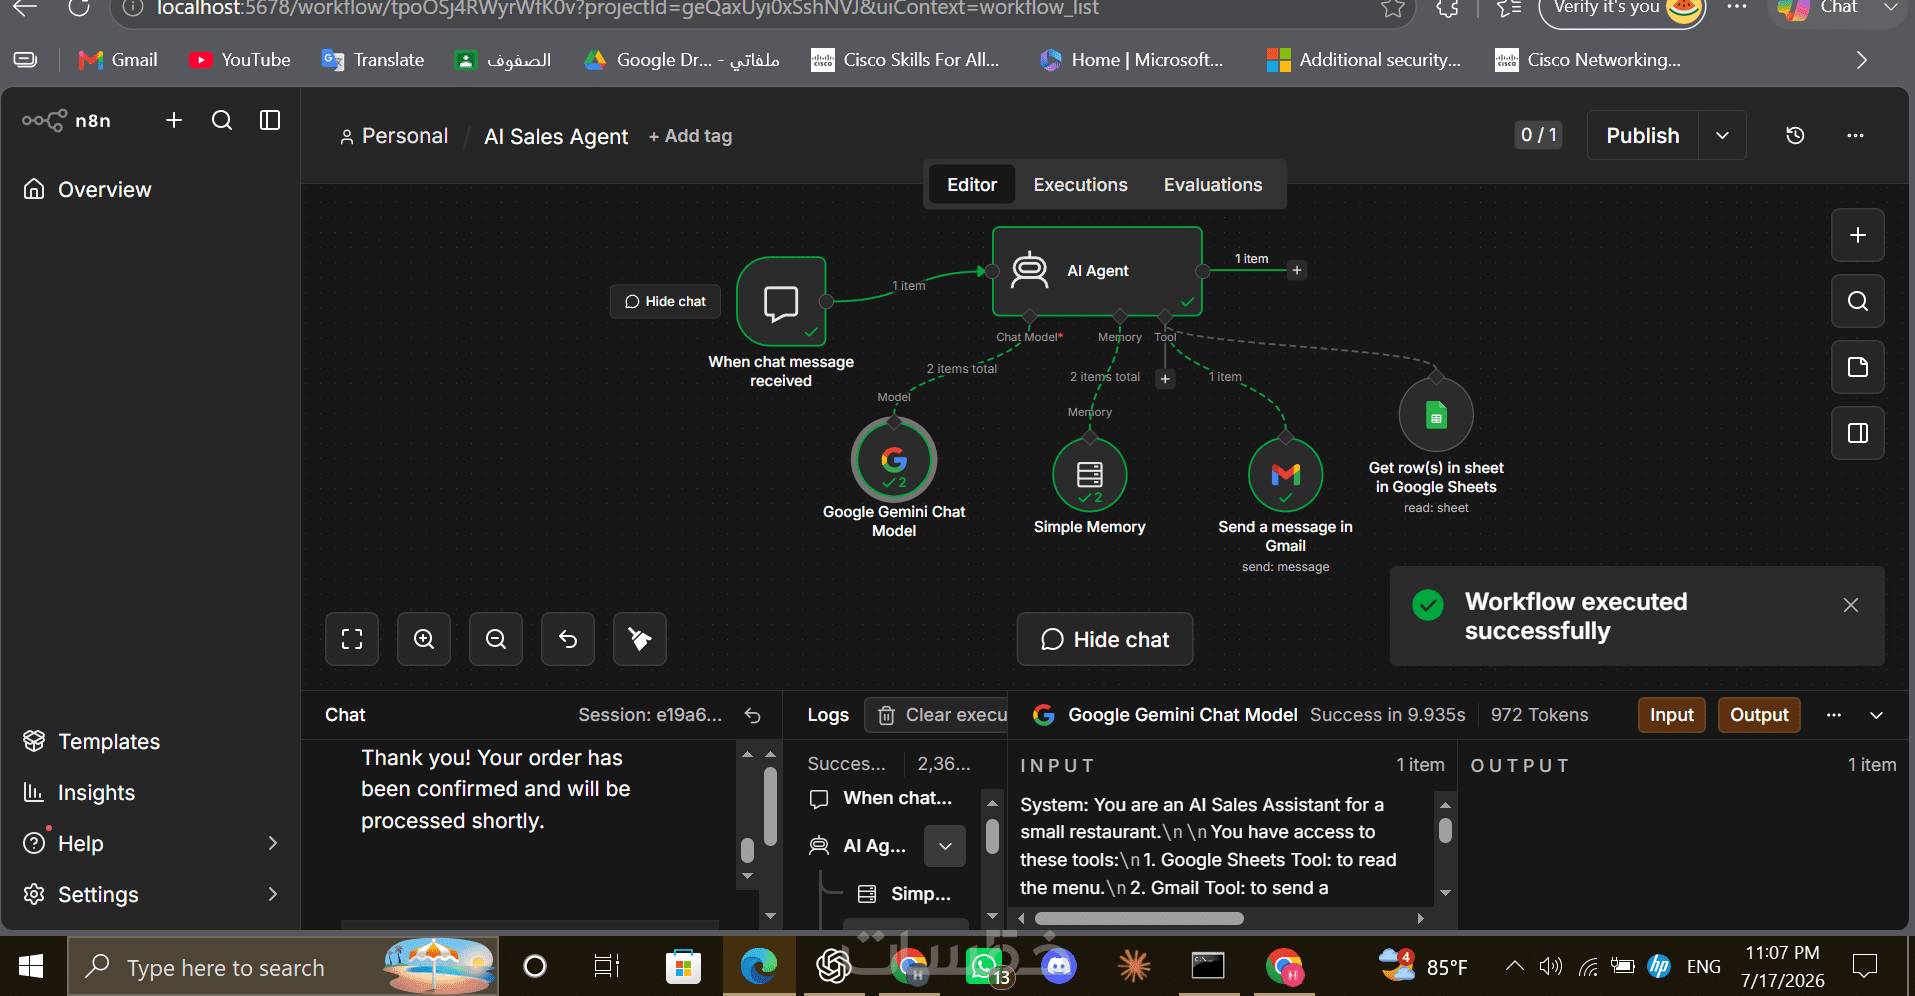Viewport: 1915px width, 996px height.
Task: Open the Windows Start menu
Action: pos(32,966)
